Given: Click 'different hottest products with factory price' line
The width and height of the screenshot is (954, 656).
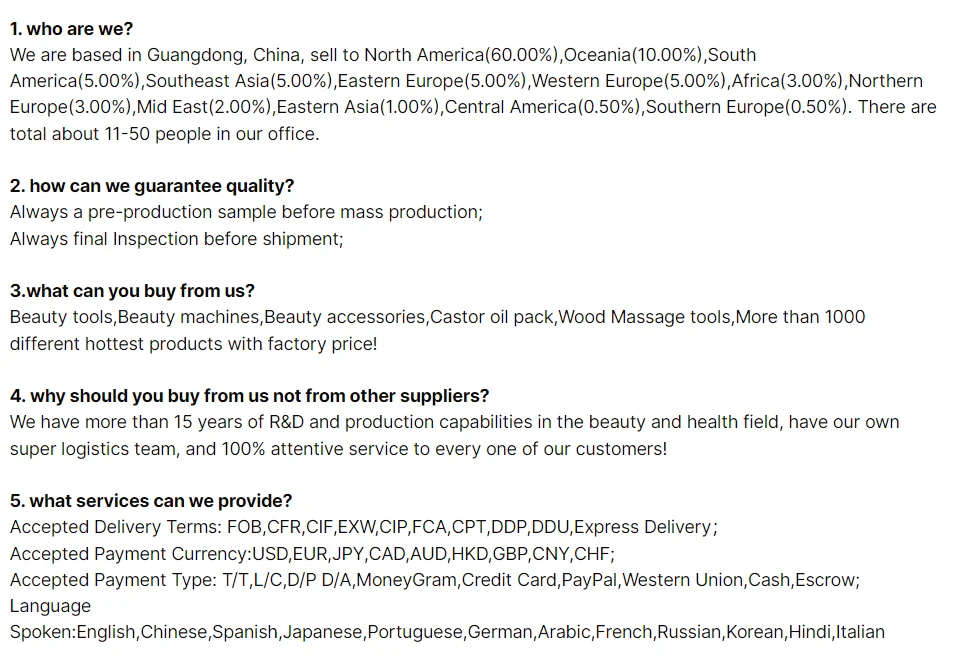Looking at the screenshot, I should click(193, 344).
